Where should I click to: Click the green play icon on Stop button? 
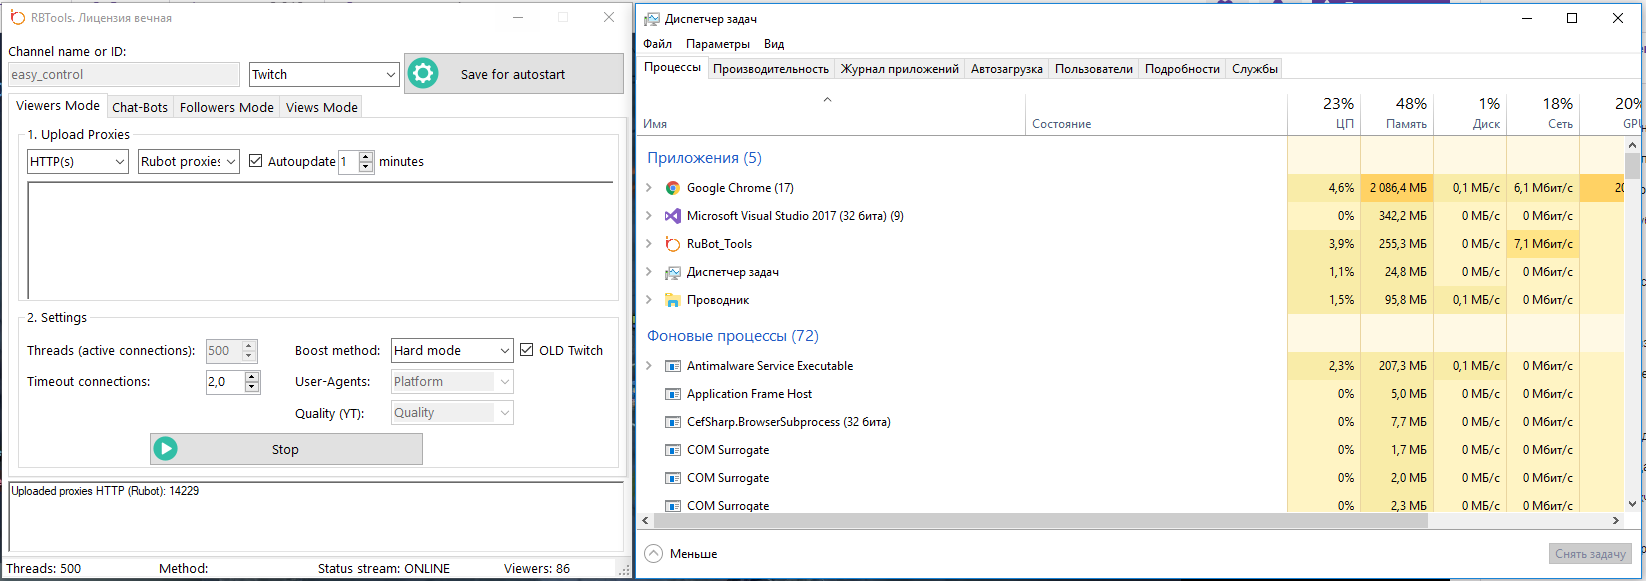coord(166,449)
